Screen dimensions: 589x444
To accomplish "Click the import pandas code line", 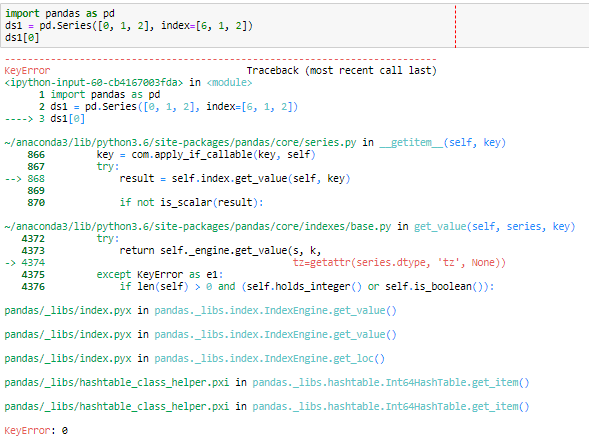I will pos(60,14).
